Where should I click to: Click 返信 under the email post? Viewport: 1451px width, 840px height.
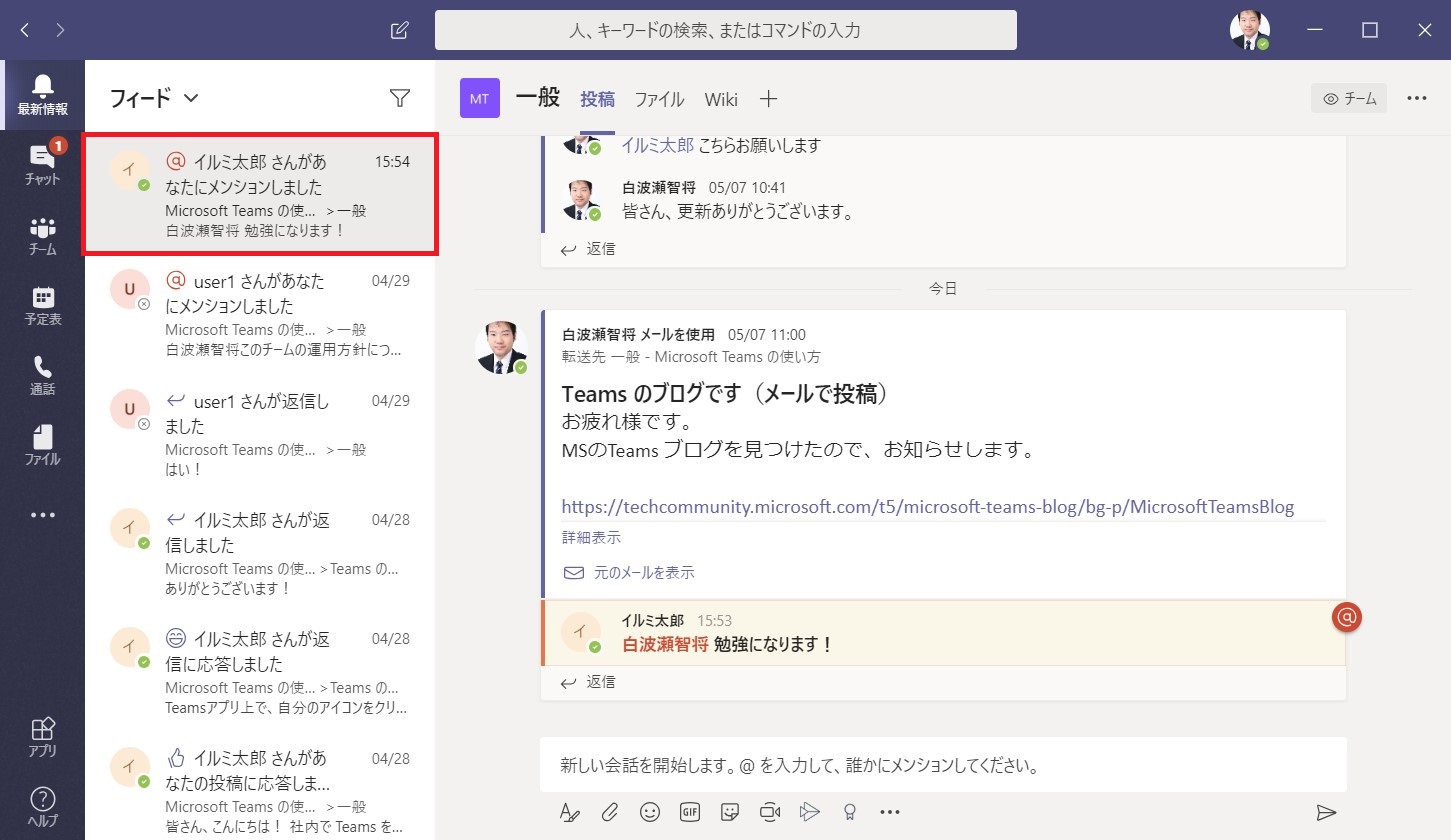(589, 682)
